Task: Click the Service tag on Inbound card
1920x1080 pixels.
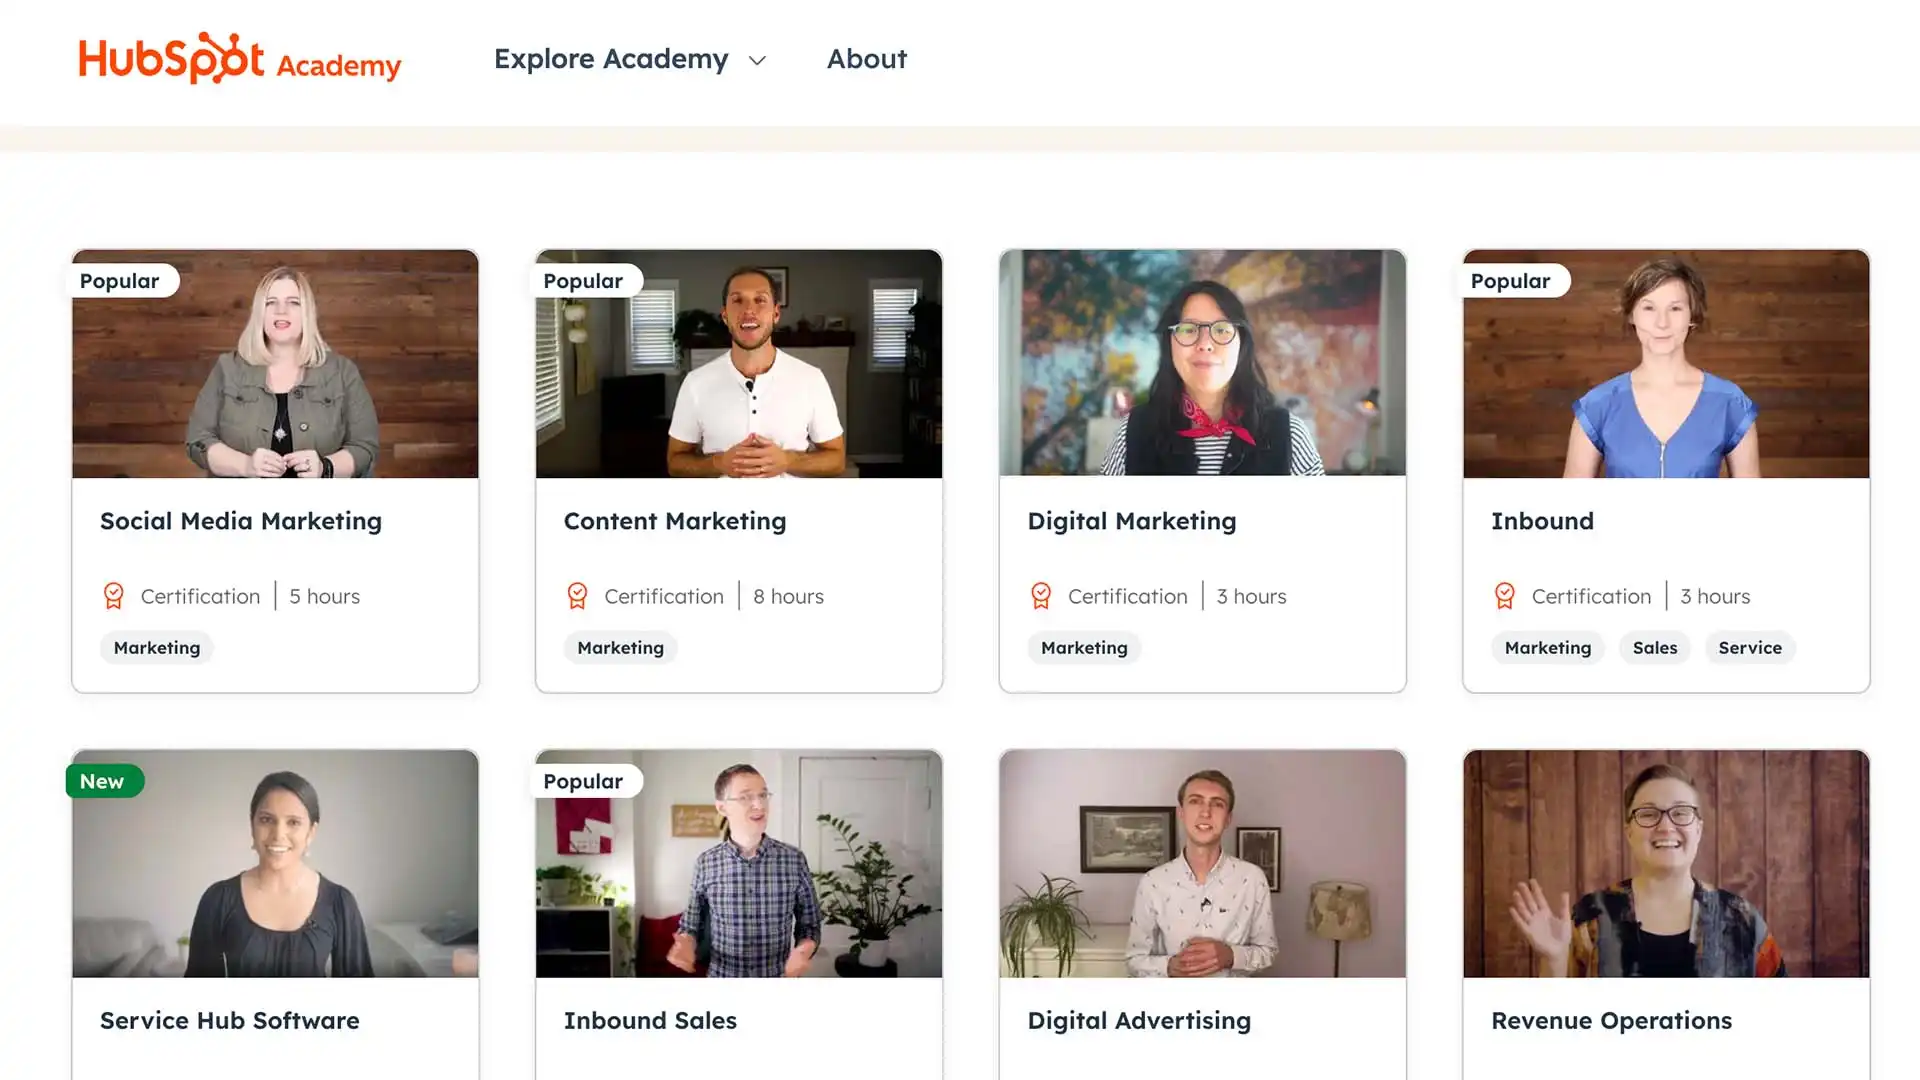Action: 1750,648
